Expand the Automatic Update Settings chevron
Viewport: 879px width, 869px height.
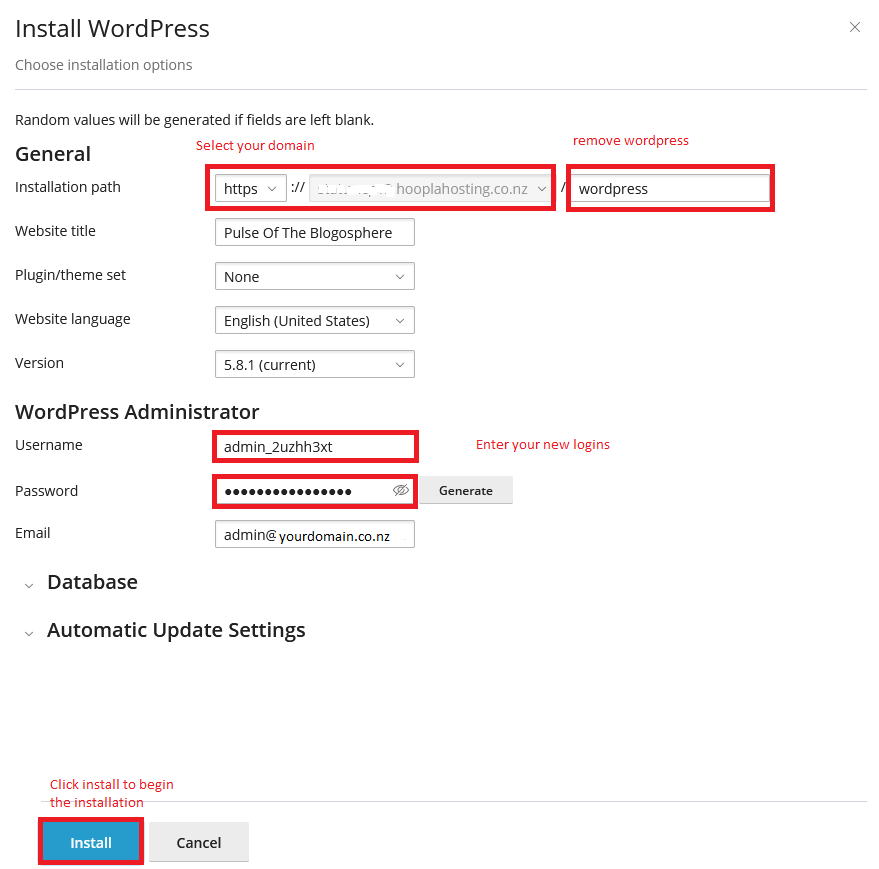click(x=28, y=632)
